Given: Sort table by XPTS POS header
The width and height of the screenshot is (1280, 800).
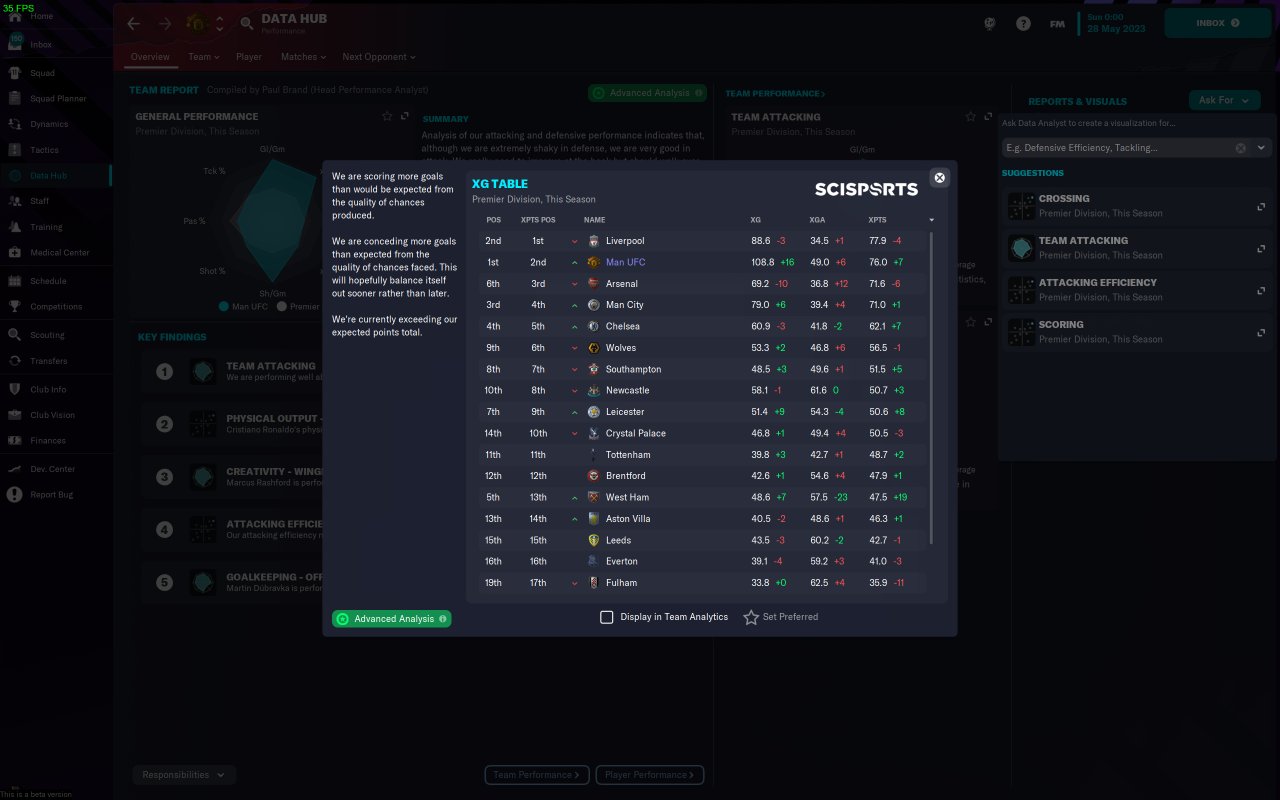Looking at the screenshot, I should [x=538, y=220].
